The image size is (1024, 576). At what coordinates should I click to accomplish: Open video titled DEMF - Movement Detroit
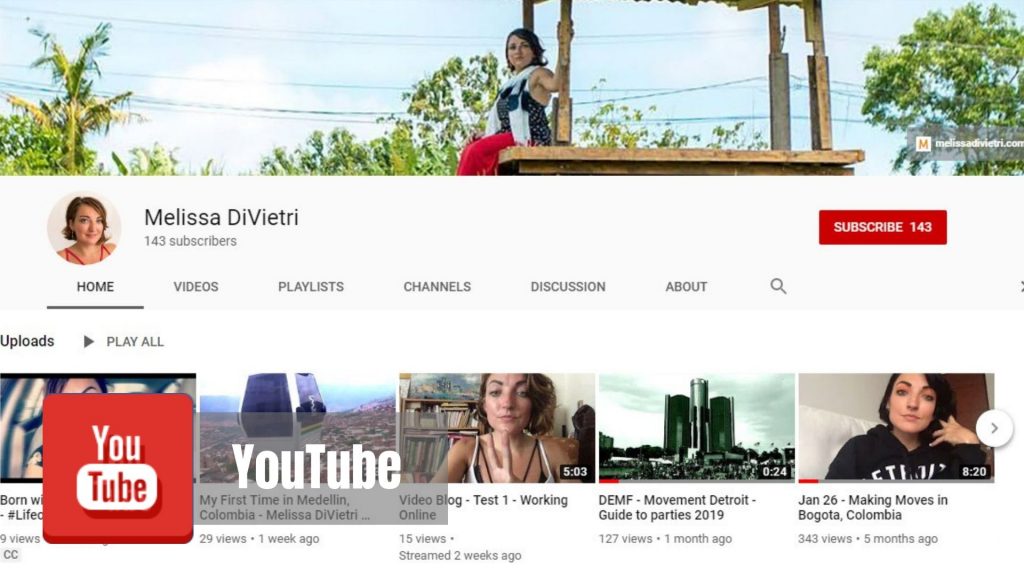[677, 507]
